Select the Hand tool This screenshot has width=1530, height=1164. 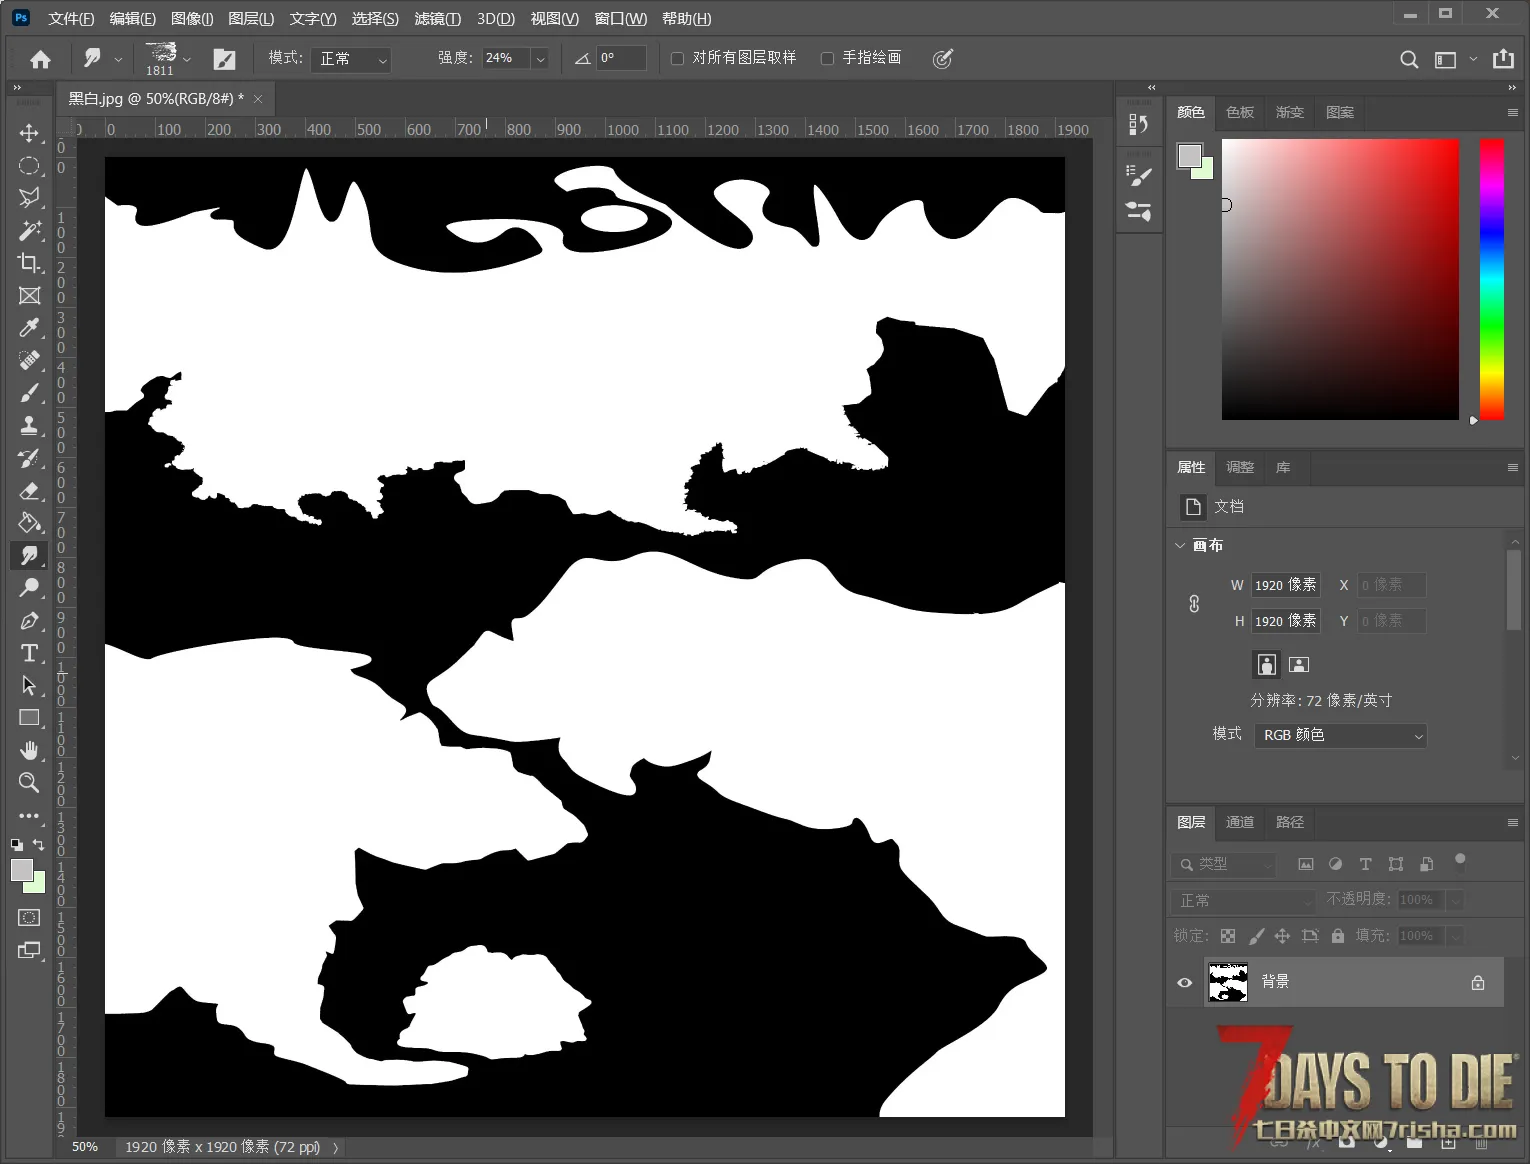pyautogui.click(x=29, y=750)
